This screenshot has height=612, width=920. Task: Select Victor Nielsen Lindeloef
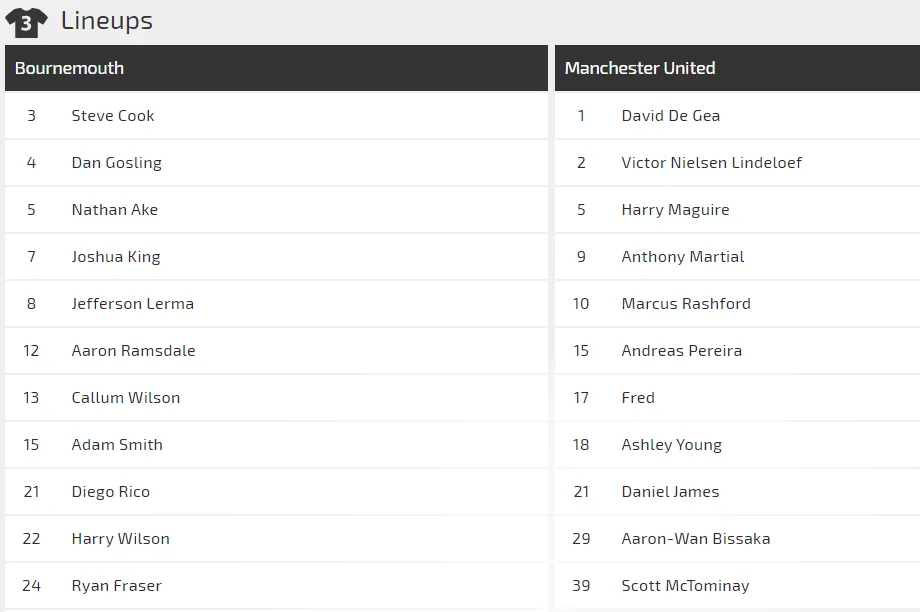point(711,163)
